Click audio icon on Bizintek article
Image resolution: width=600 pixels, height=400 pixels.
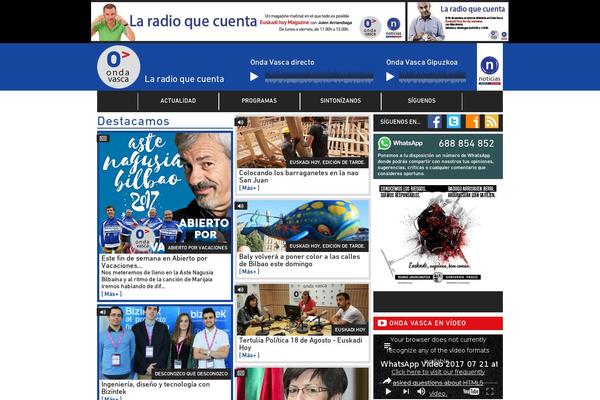click(103, 312)
